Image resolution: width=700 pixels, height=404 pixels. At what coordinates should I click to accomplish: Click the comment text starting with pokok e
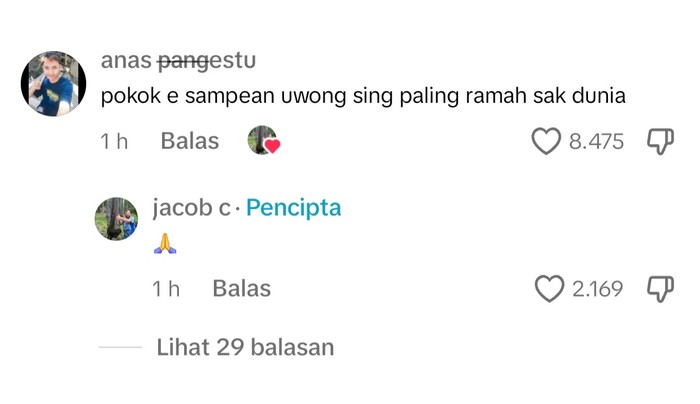pos(363,97)
